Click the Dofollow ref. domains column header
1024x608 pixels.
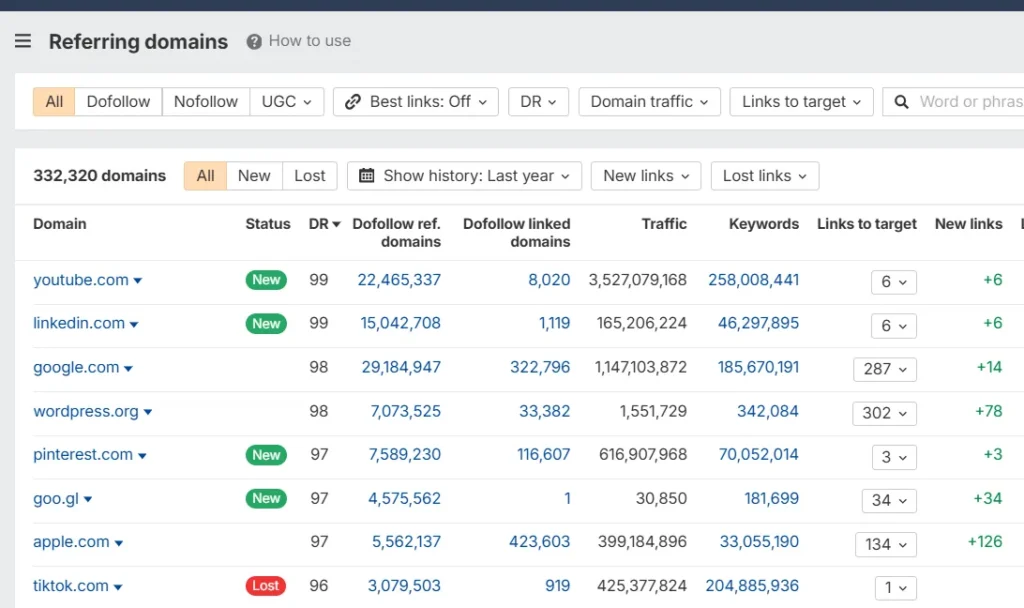pos(396,232)
